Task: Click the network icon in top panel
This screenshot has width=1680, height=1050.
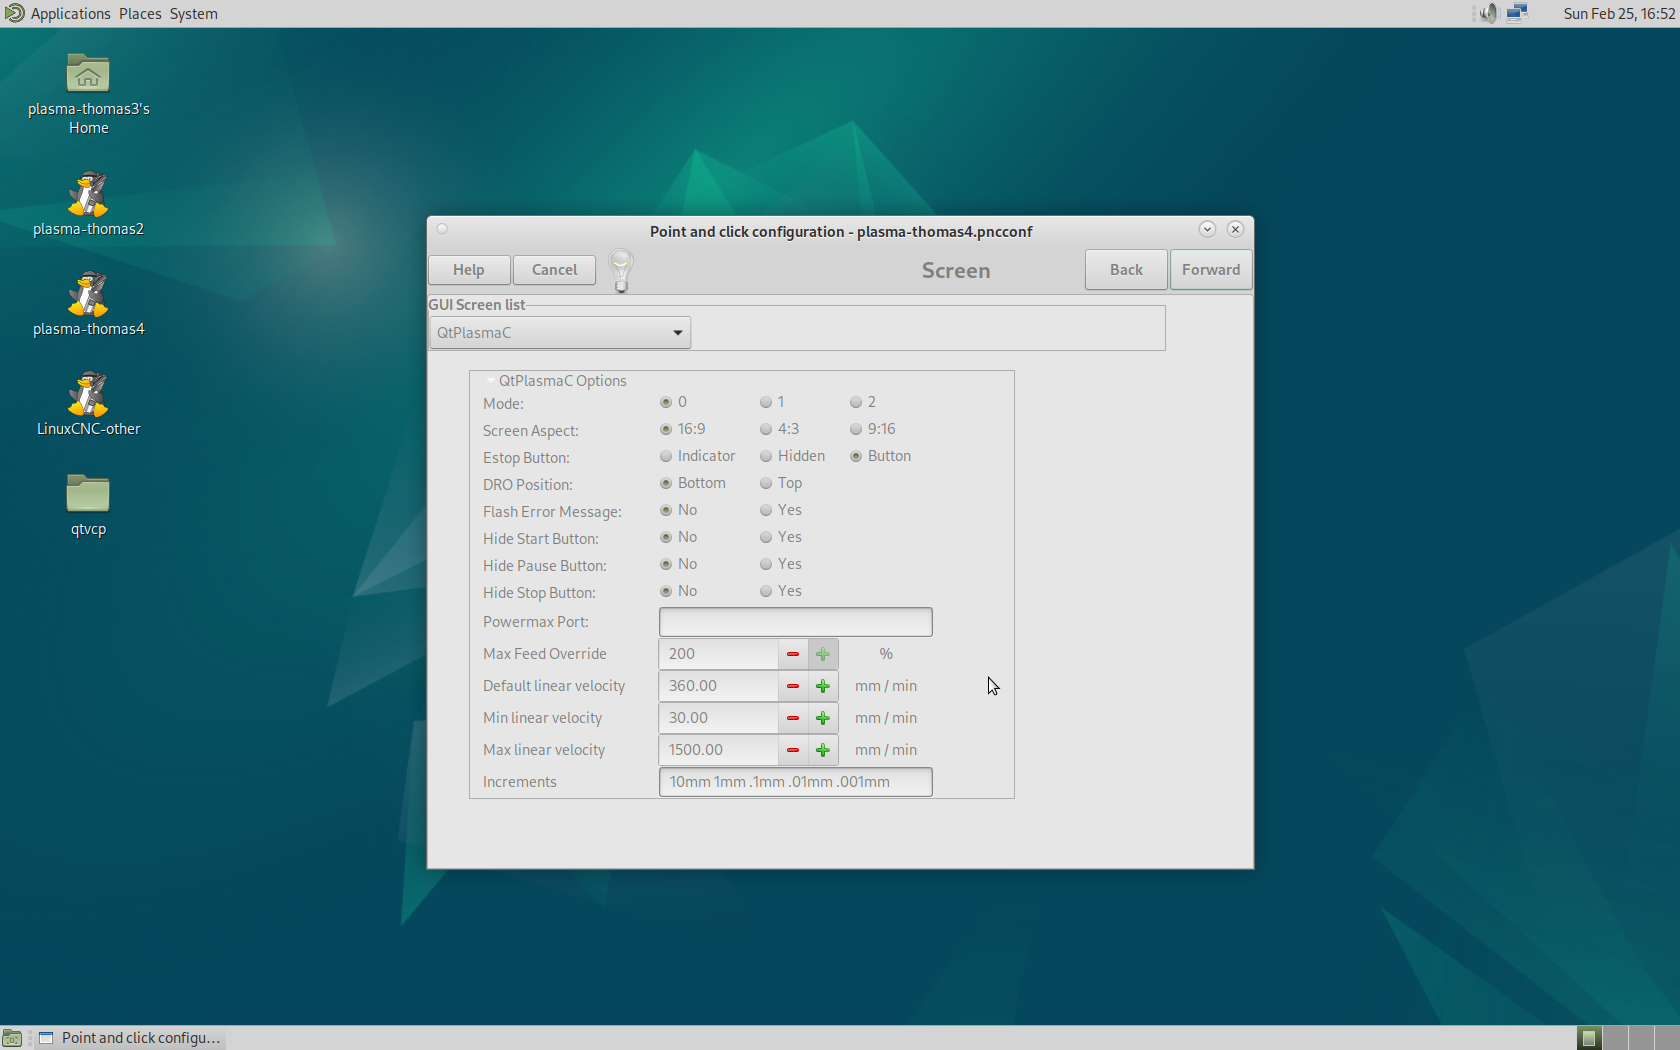Action: (x=1517, y=13)
